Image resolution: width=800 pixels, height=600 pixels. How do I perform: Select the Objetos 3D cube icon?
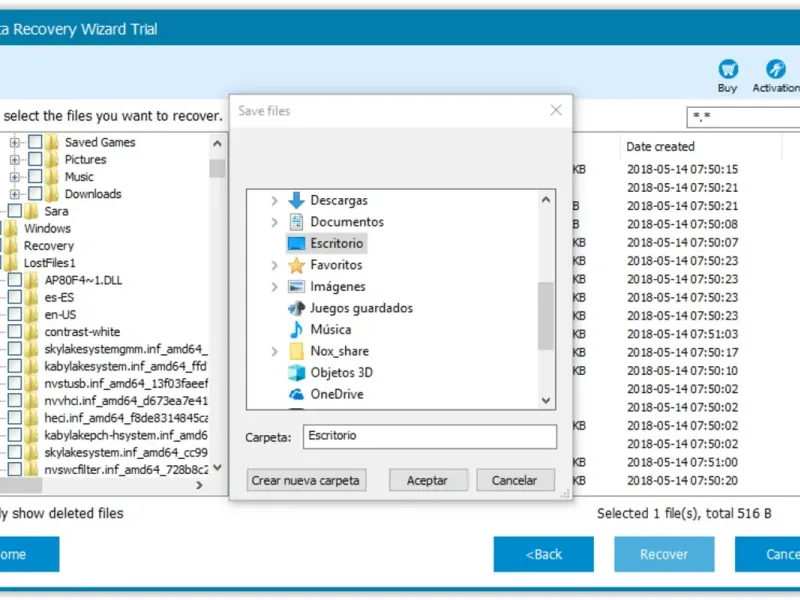296,373
